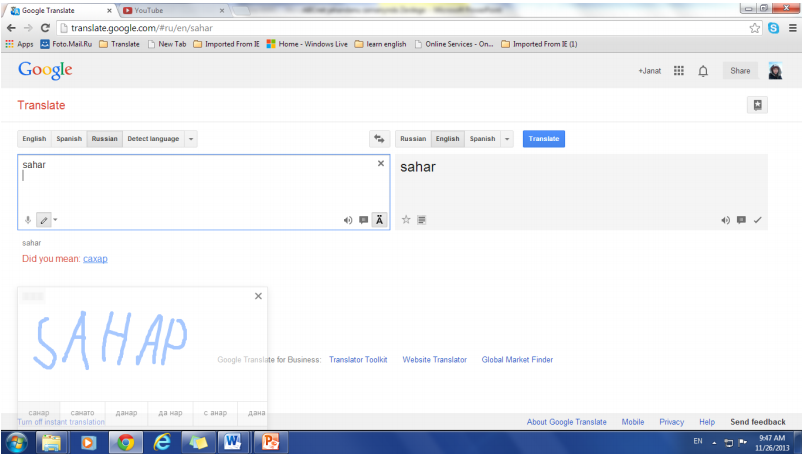Image resolution: width=811 pixels, height=458 pixels.
Task: Select Detect language option
Action: [x=153, y=139]
